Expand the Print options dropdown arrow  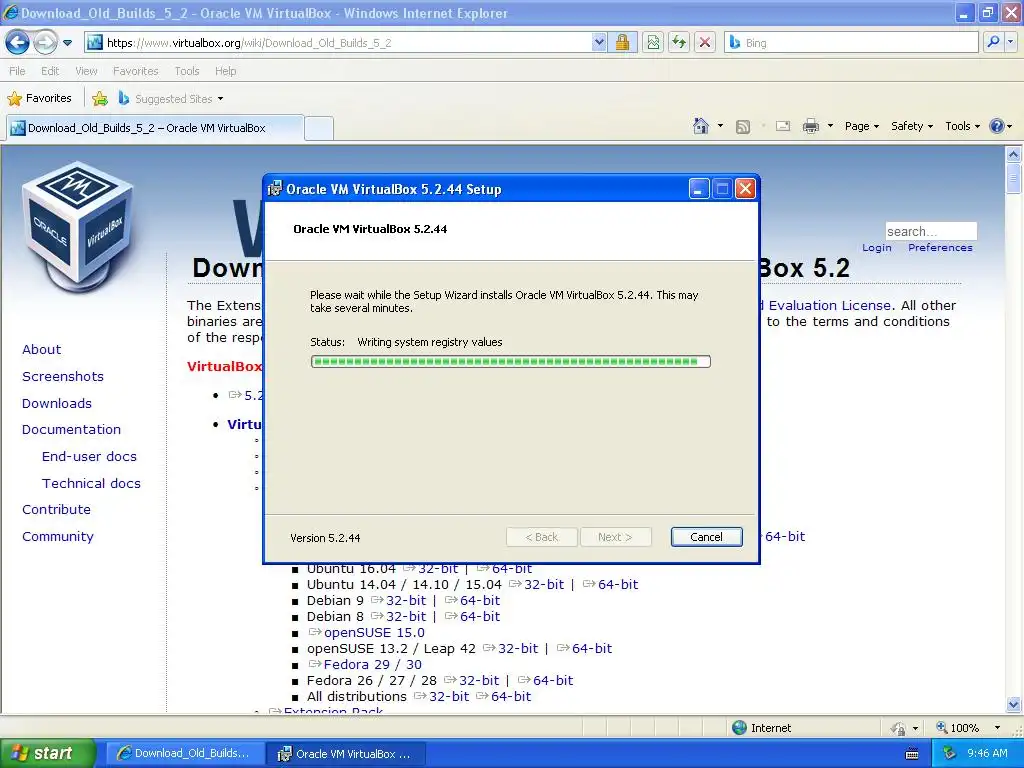tap(830, 126)
